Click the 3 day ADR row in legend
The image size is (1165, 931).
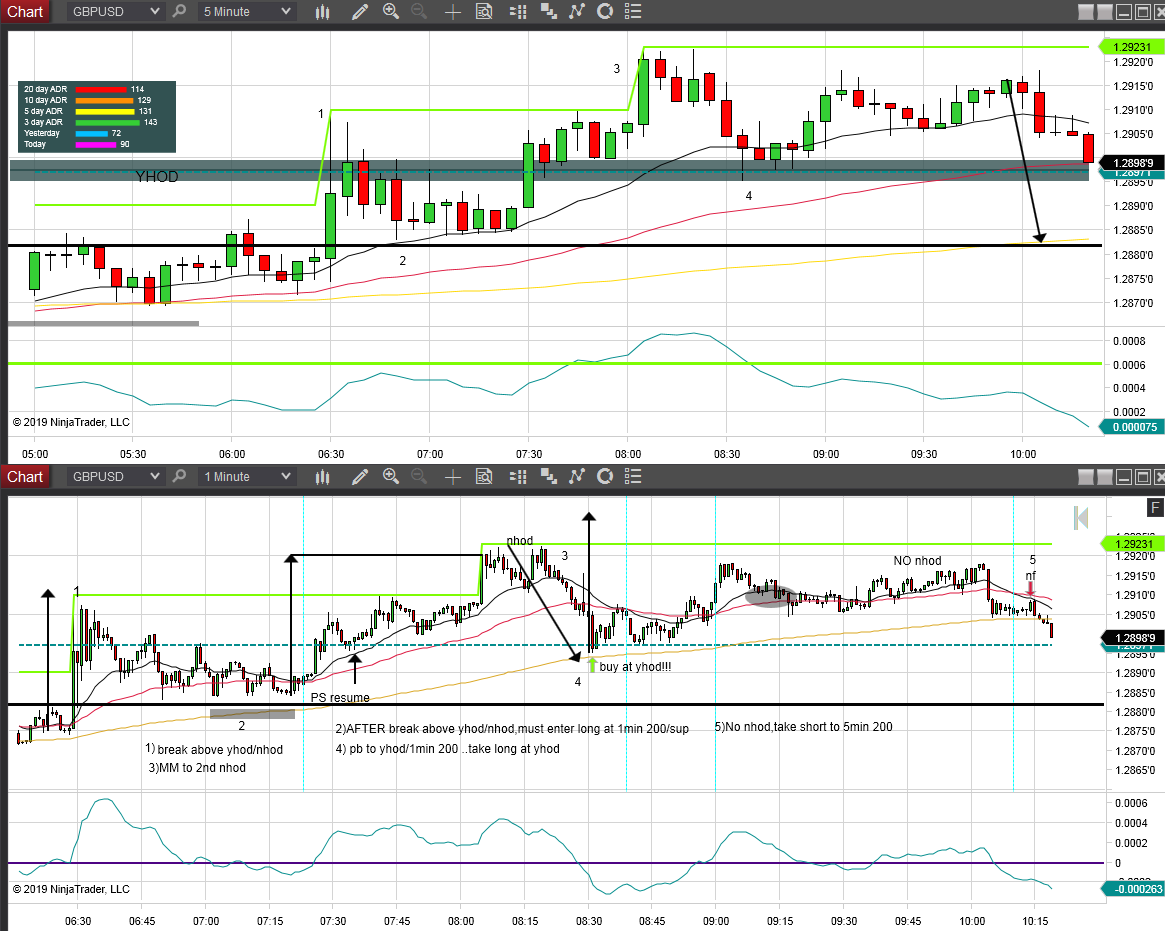coord(91,122)
